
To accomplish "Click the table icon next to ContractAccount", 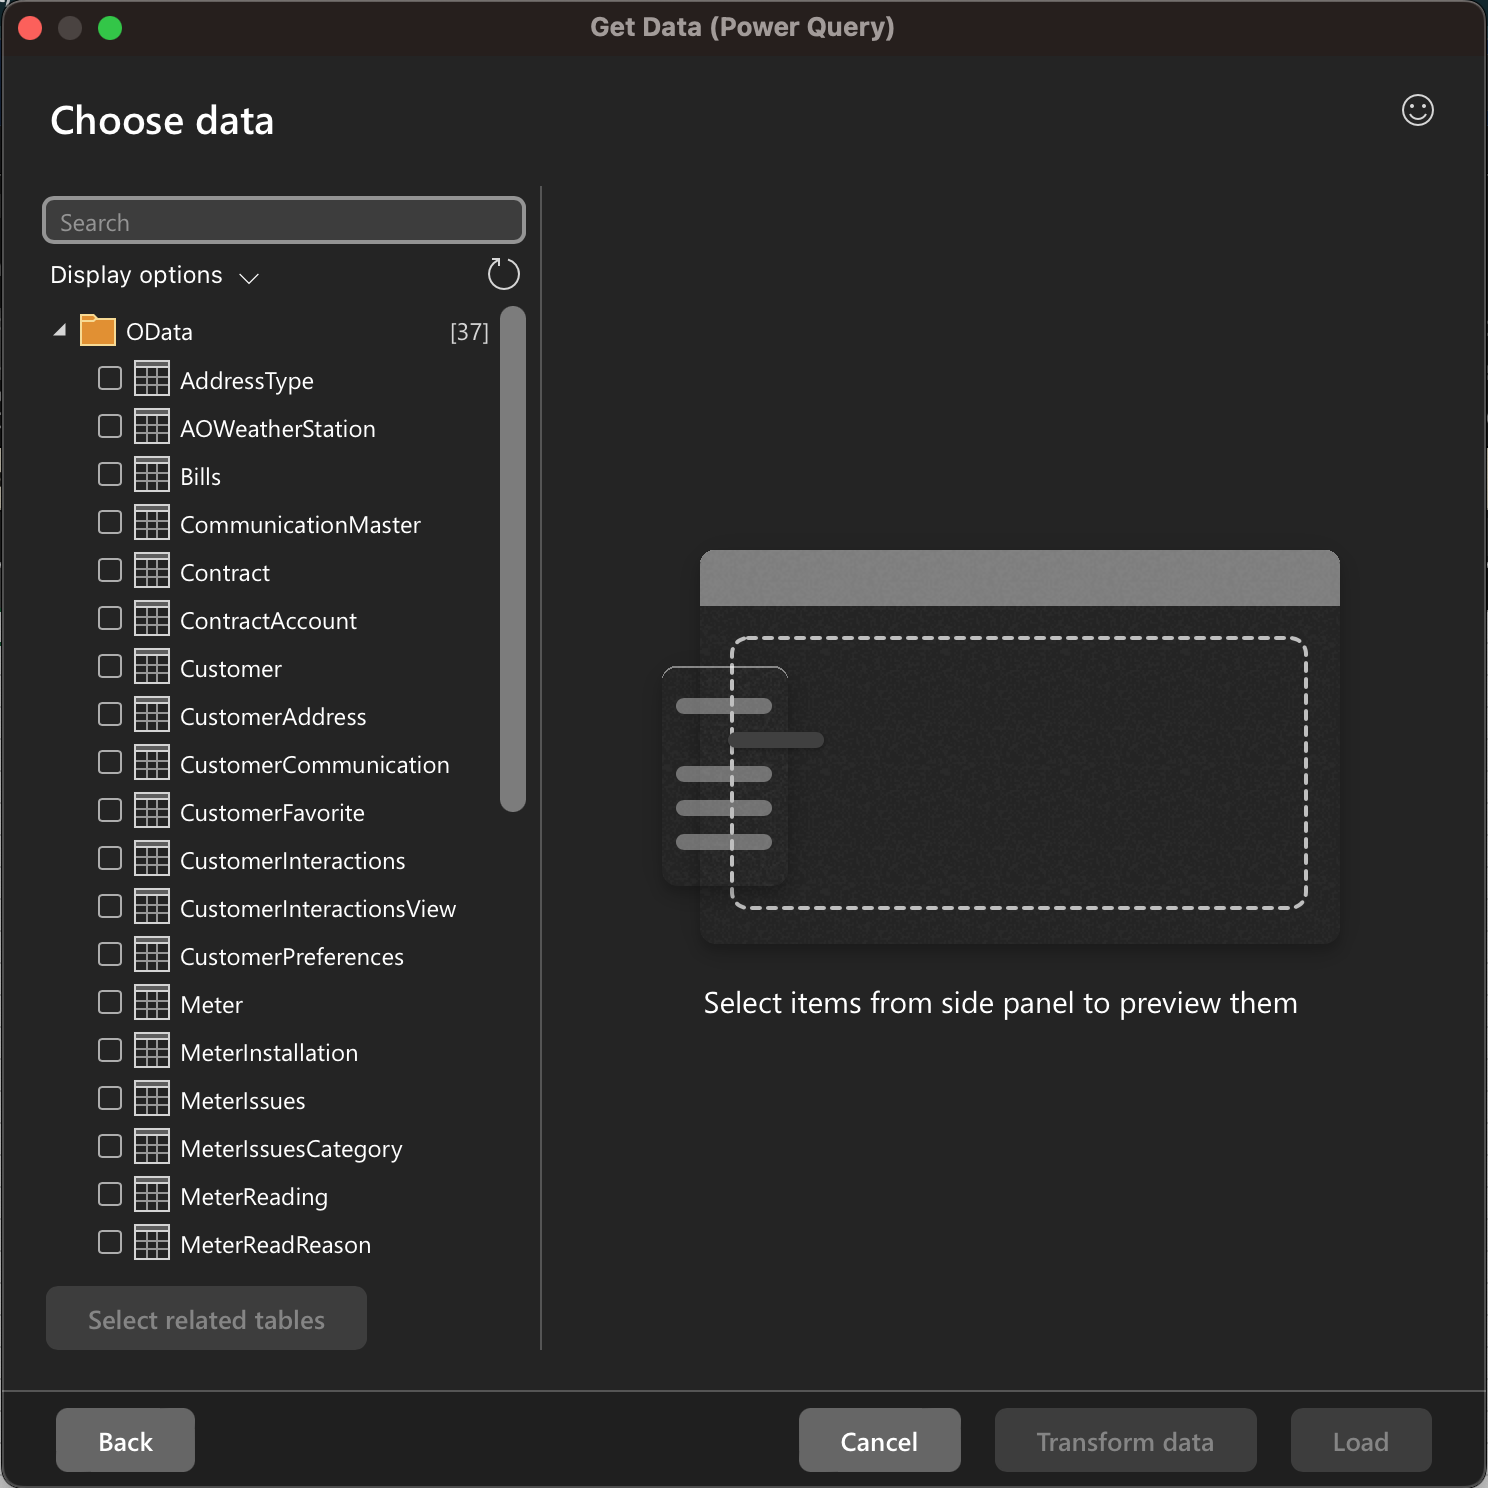I will click(152, 619).
